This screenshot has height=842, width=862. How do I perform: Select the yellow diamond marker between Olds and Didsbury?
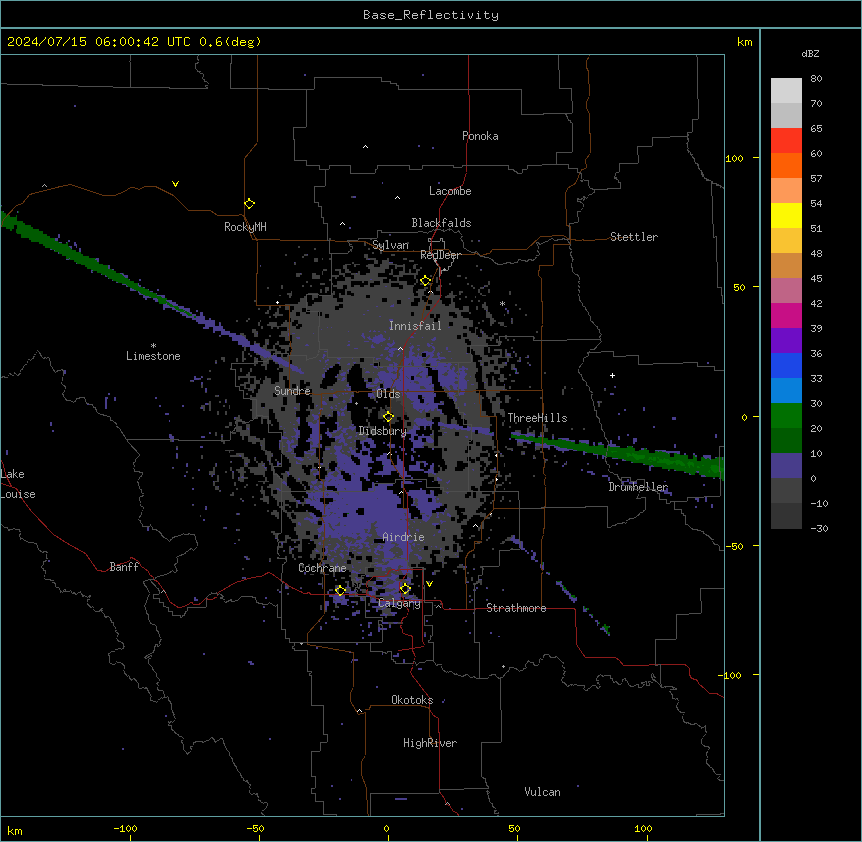tap(389, 417)
